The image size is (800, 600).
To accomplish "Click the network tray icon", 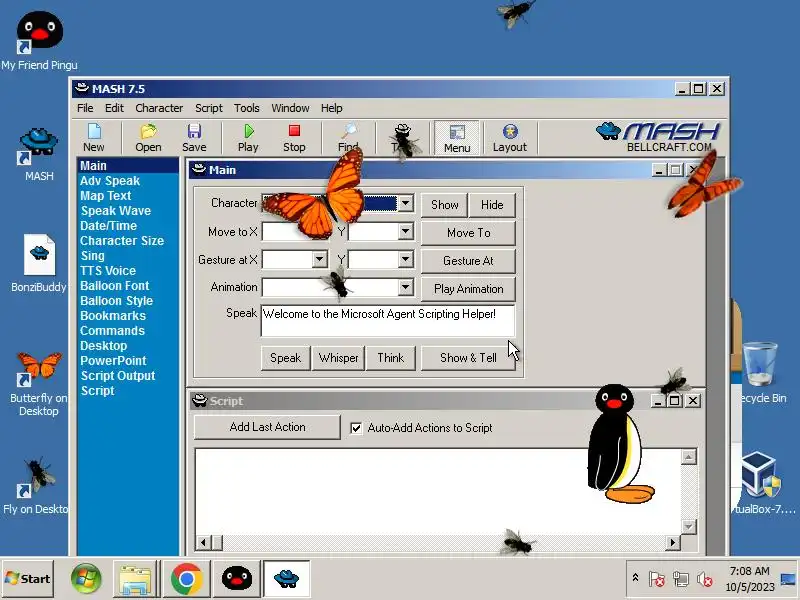I will coord(681,579).
